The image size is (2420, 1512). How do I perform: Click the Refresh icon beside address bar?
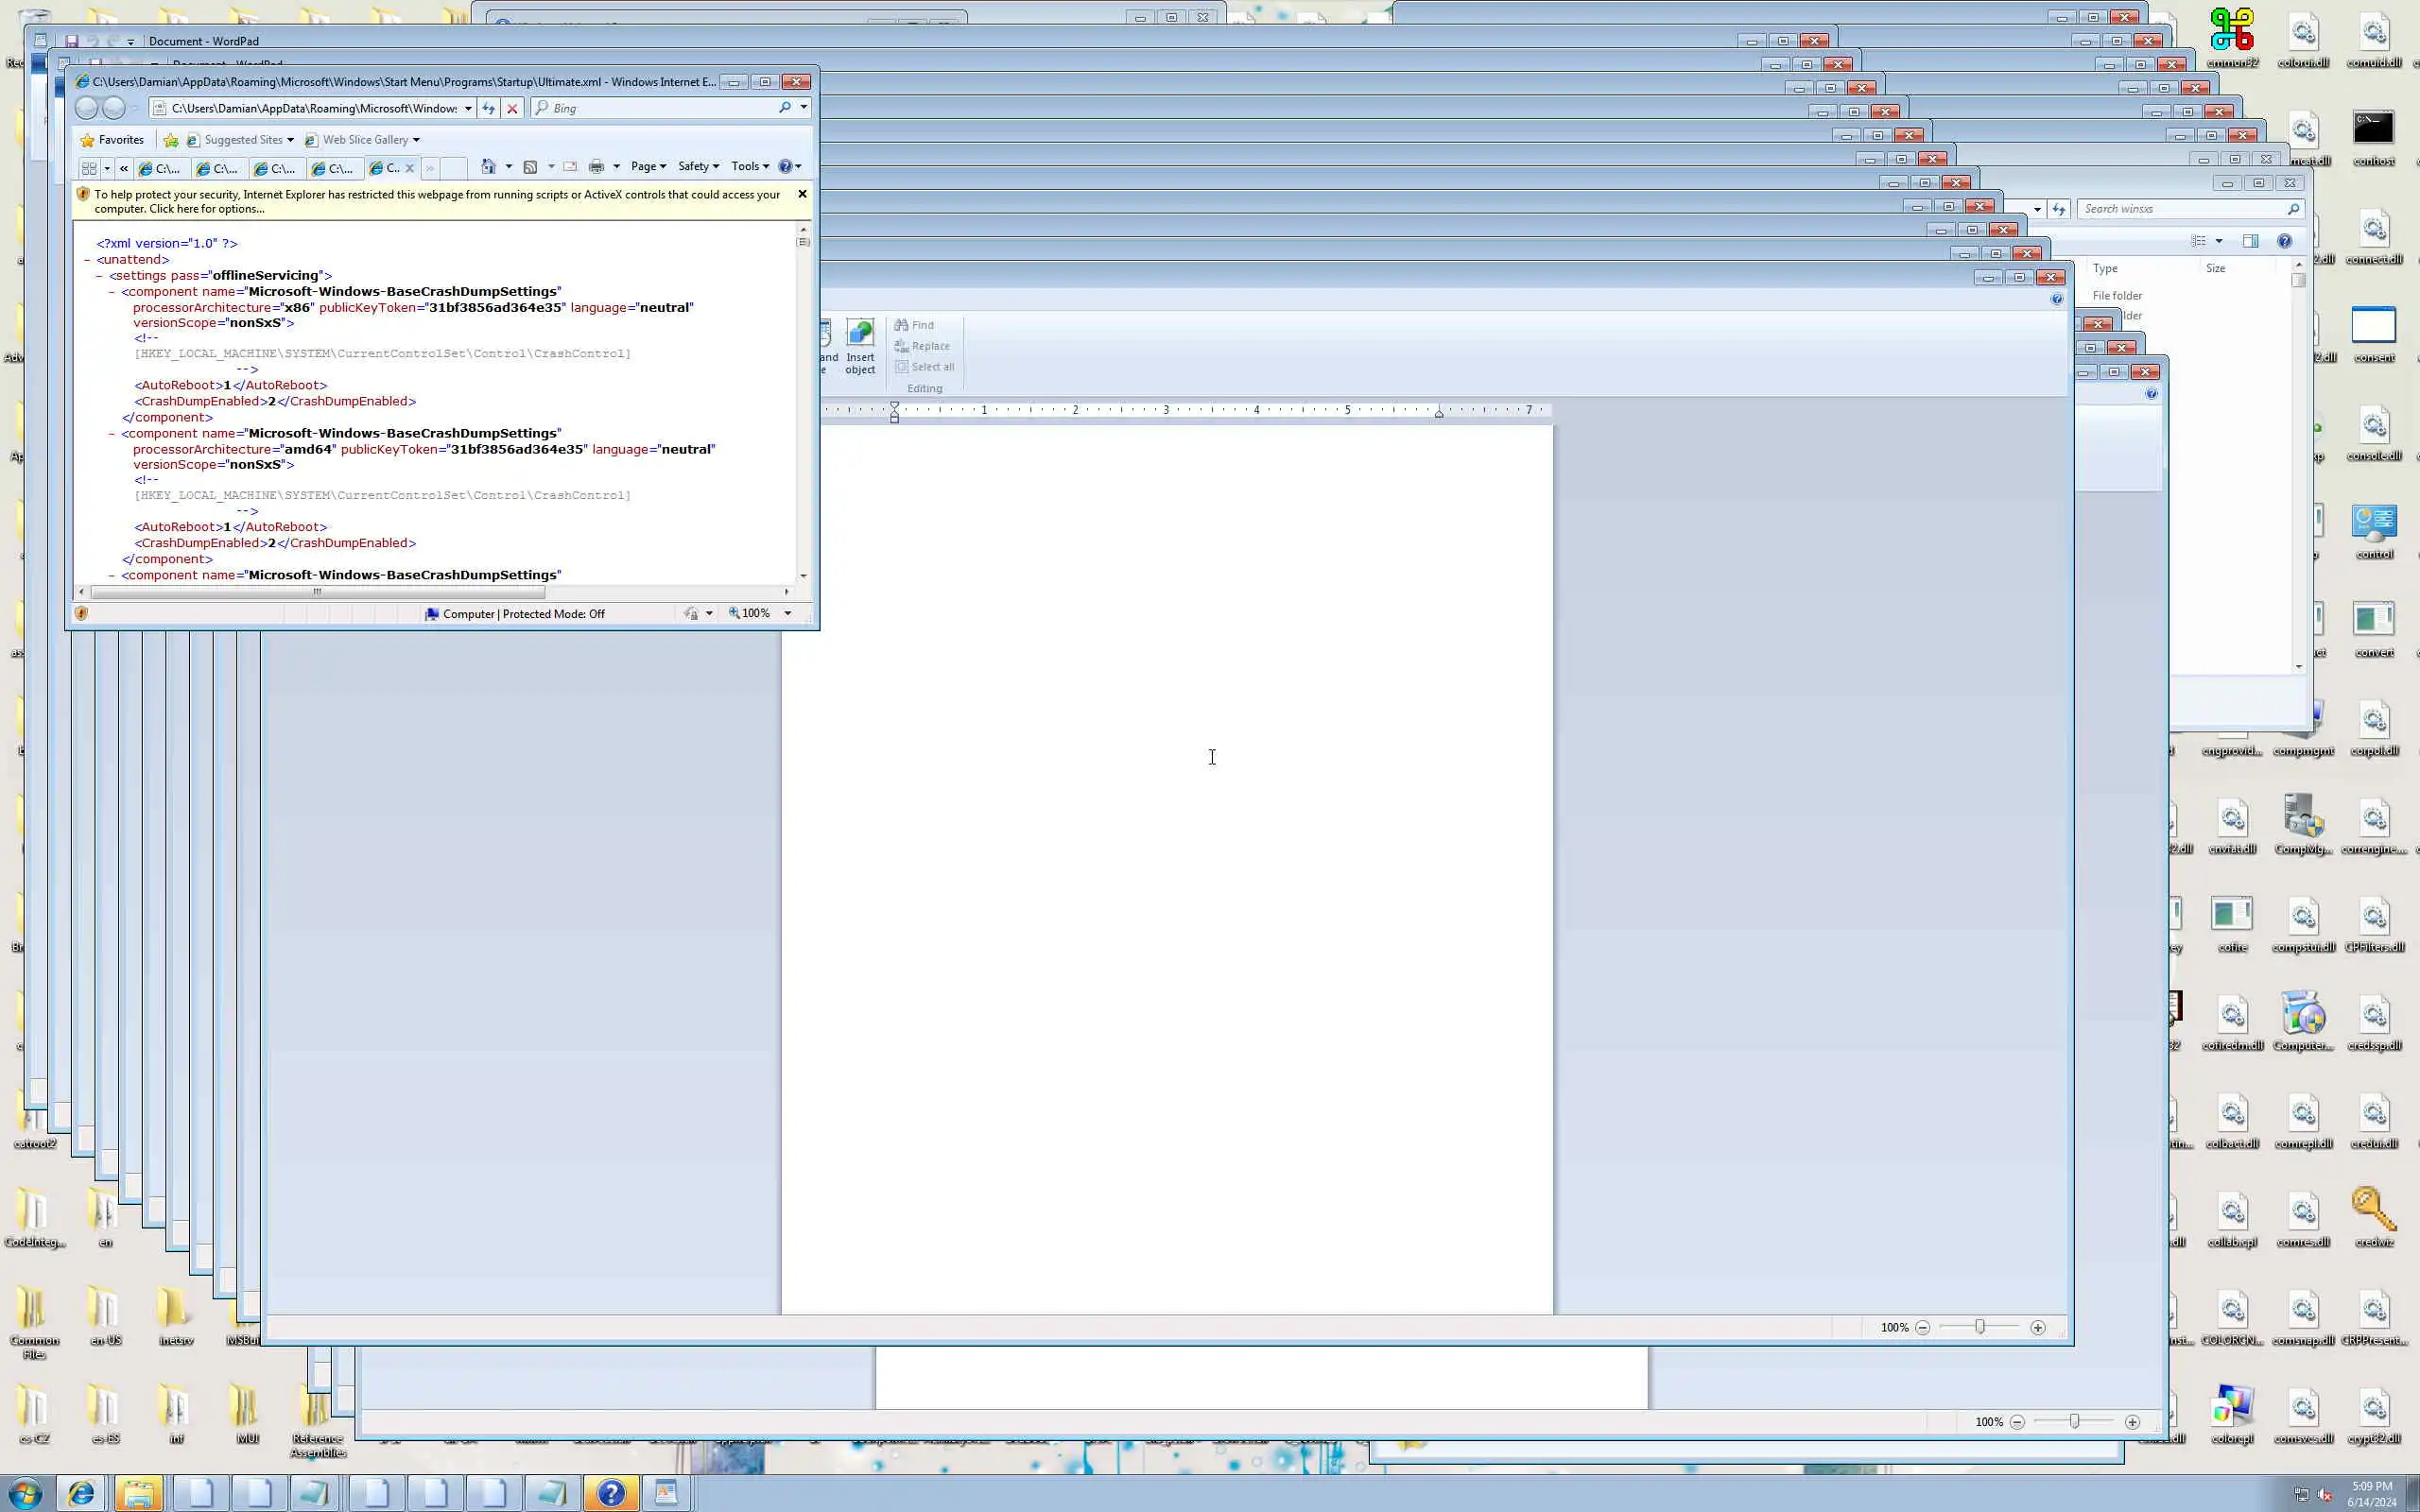(x=488, y=108)
